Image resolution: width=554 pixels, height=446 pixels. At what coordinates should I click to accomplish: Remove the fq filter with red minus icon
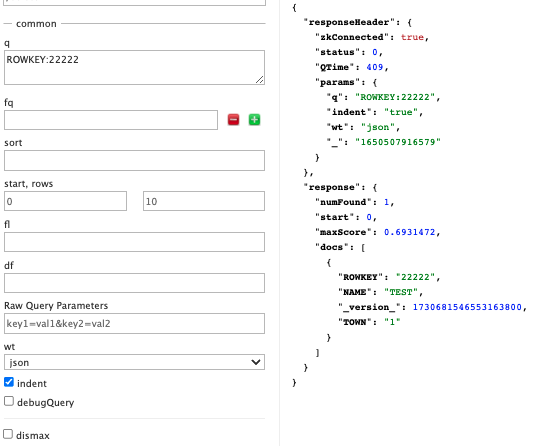point(233,120)
